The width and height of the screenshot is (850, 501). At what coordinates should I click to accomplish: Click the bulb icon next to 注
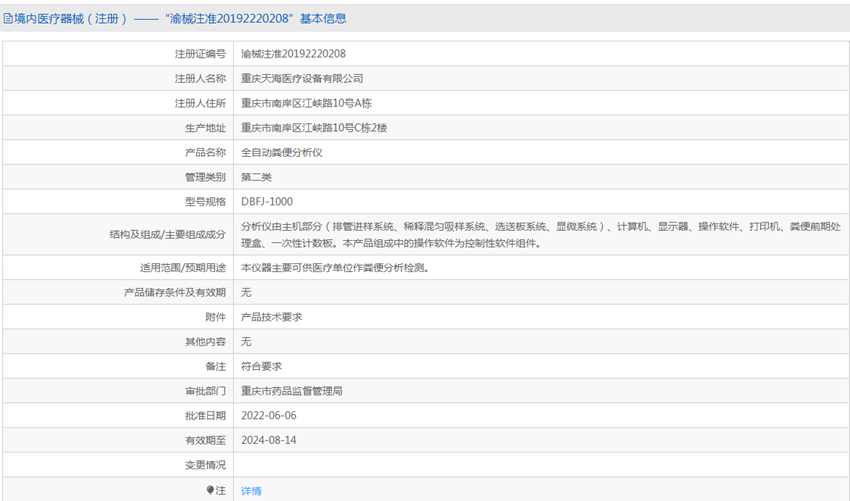pos(210,490)
